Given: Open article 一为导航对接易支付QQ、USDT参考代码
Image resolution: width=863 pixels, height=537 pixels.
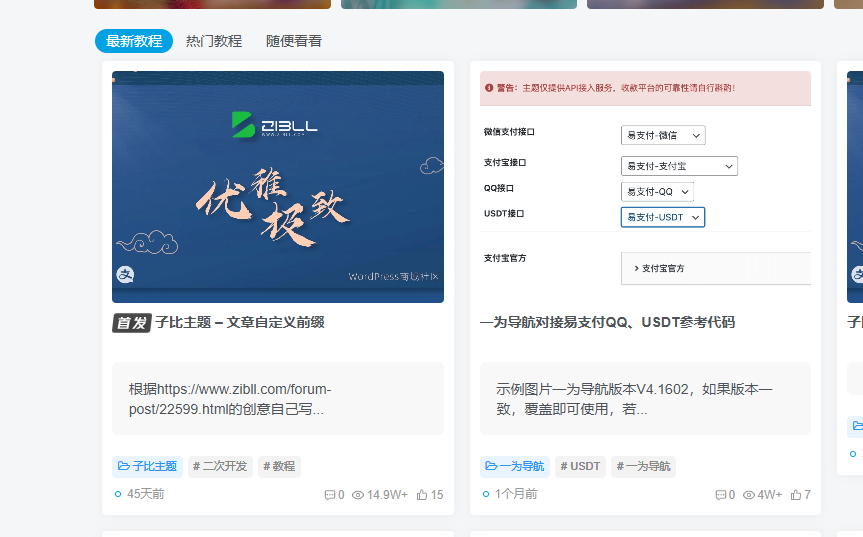Looking at the screenshot, I should coord(608,322).
